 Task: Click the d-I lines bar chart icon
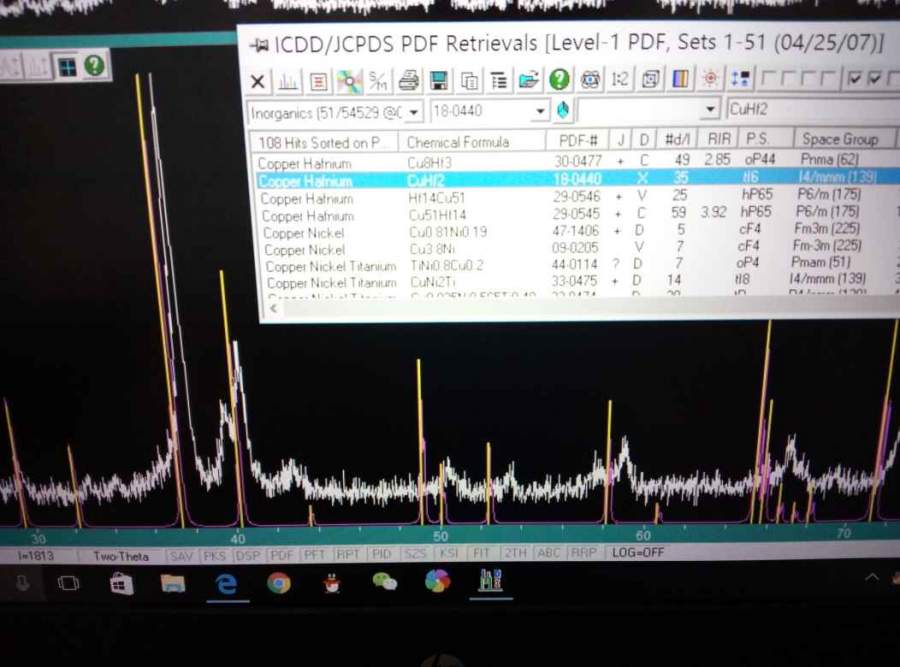pos(288,82)
